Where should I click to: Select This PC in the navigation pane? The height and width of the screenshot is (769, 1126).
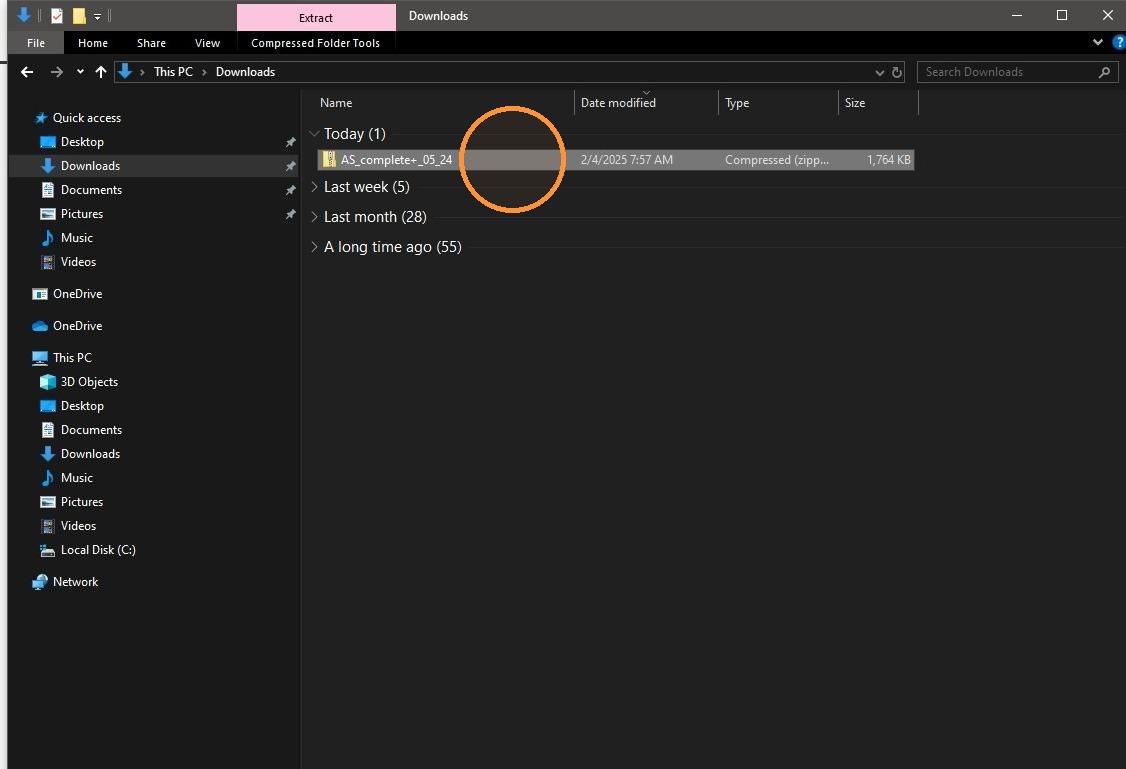(x=73, y=358)
